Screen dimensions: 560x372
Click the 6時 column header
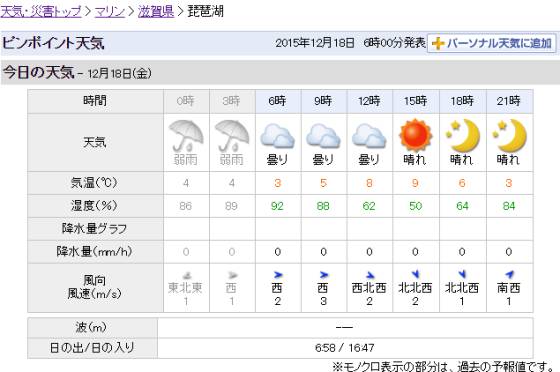(x=278, y=101)
